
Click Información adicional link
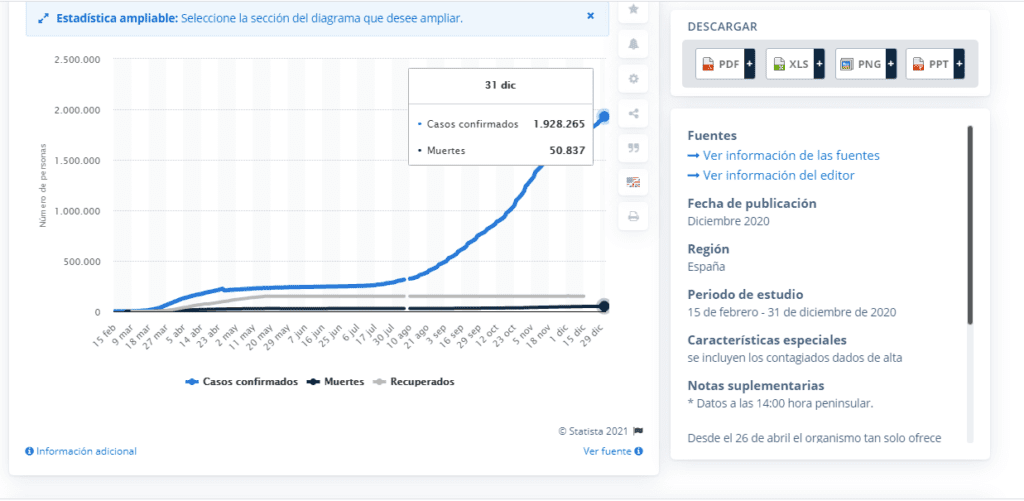(x=81, y=451)
